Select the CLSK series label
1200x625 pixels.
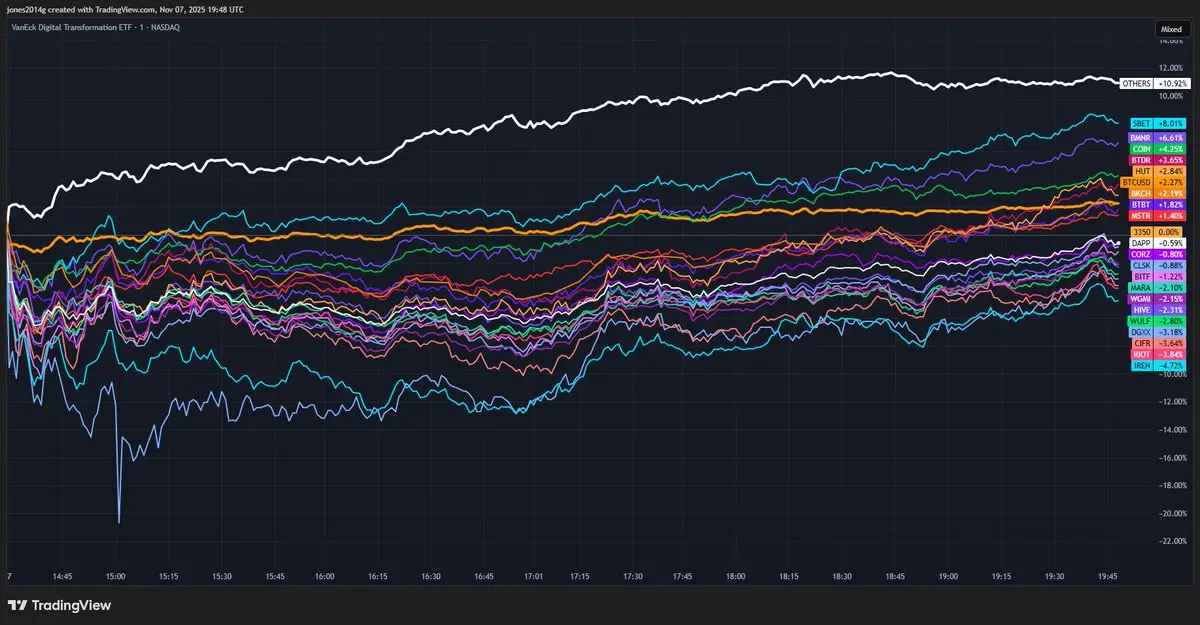1141,265
